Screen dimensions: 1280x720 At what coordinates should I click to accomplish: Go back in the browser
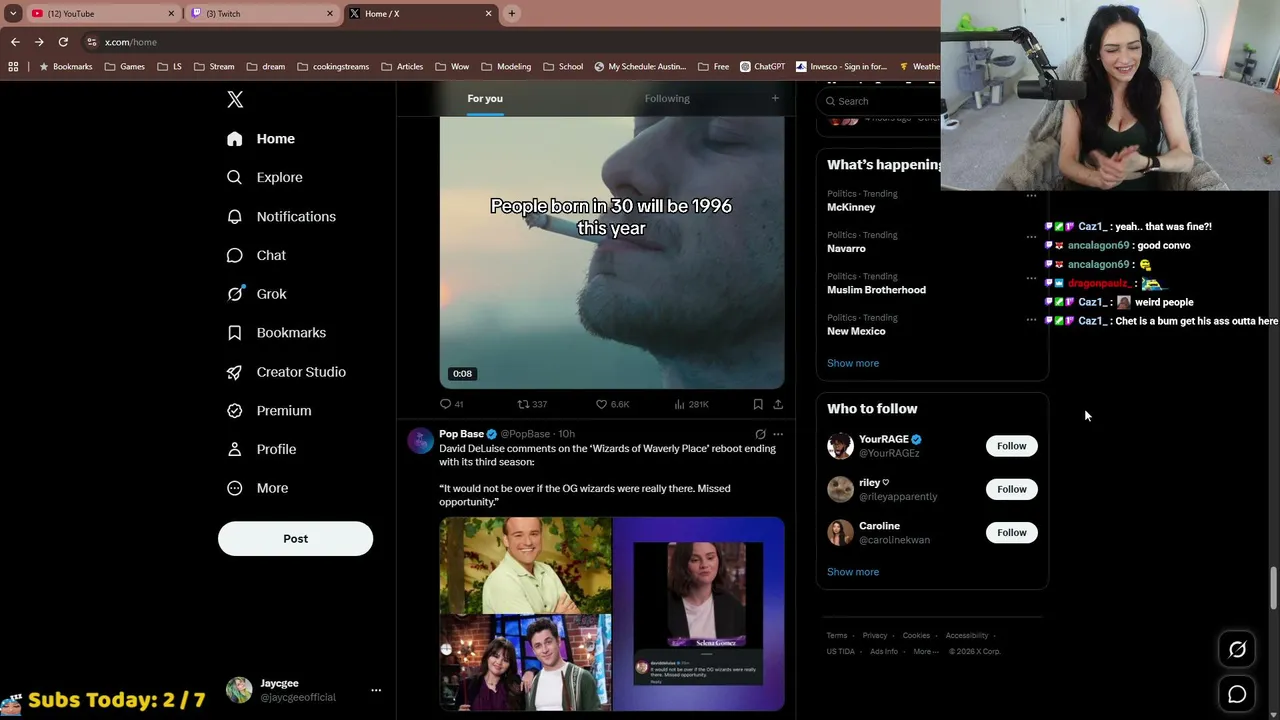[x=15, y=42]
